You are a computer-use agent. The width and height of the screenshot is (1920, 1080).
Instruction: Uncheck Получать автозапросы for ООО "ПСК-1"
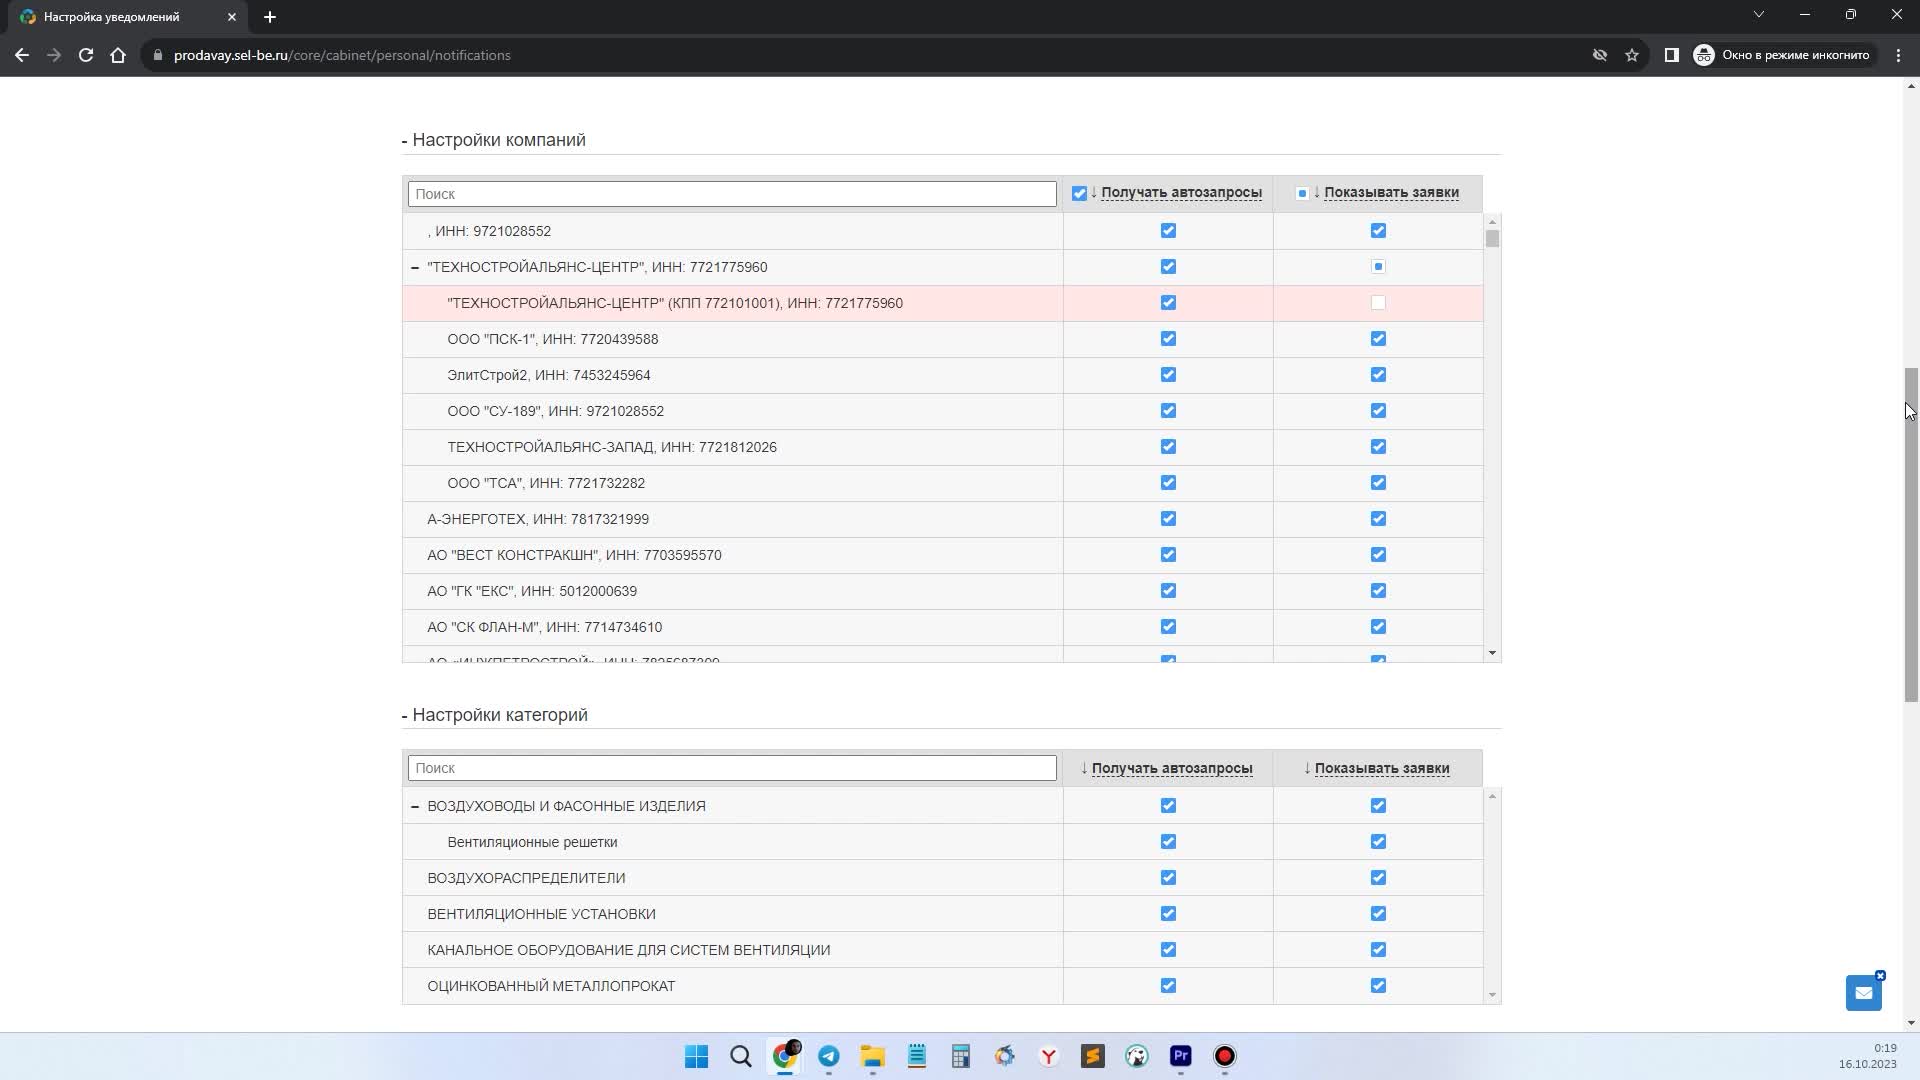coord(1168,339)
